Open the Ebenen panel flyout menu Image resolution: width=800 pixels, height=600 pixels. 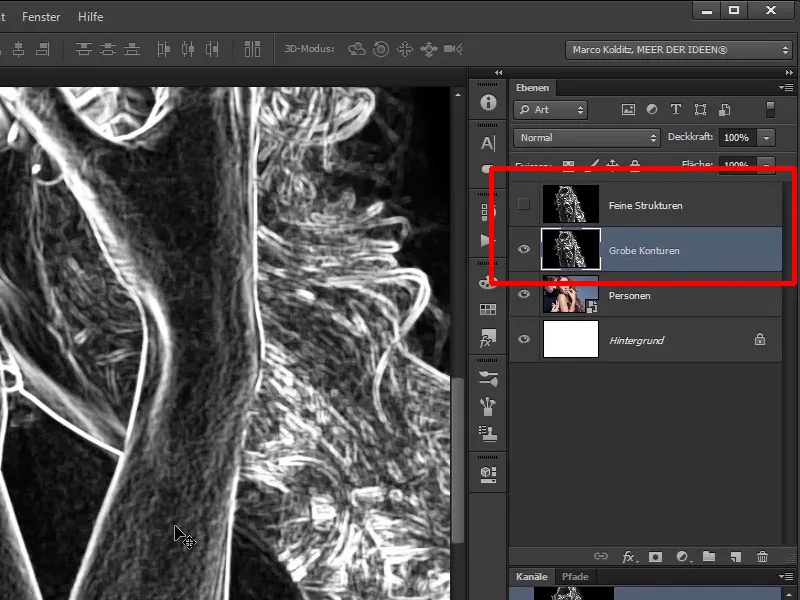click(786, 88)
